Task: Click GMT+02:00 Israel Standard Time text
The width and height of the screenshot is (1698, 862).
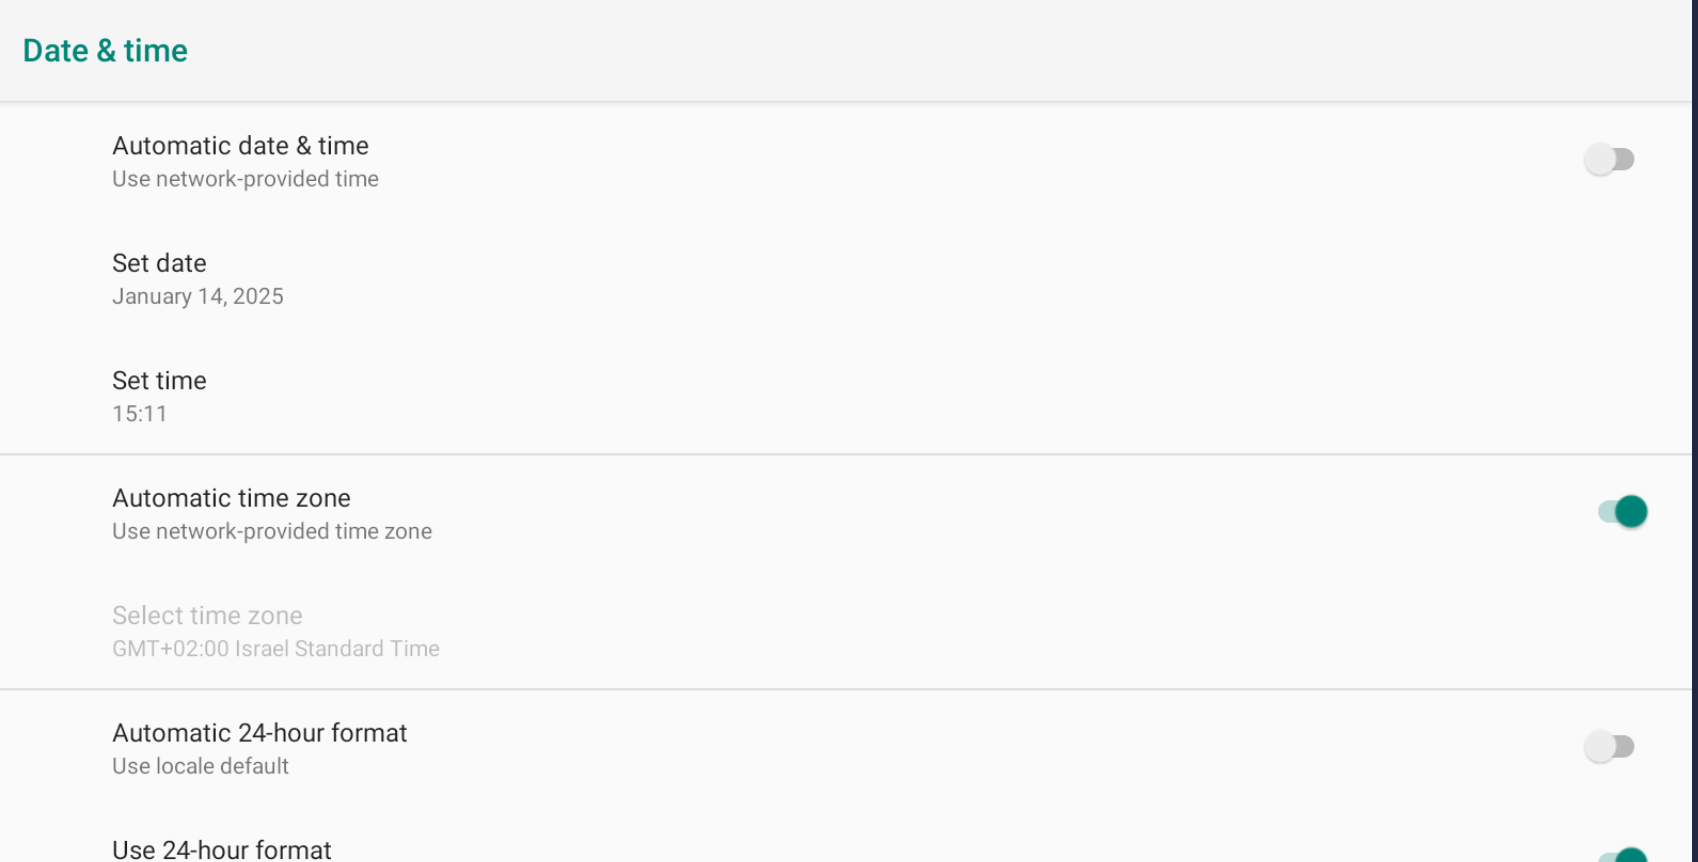Action: [x=275, y=649]
